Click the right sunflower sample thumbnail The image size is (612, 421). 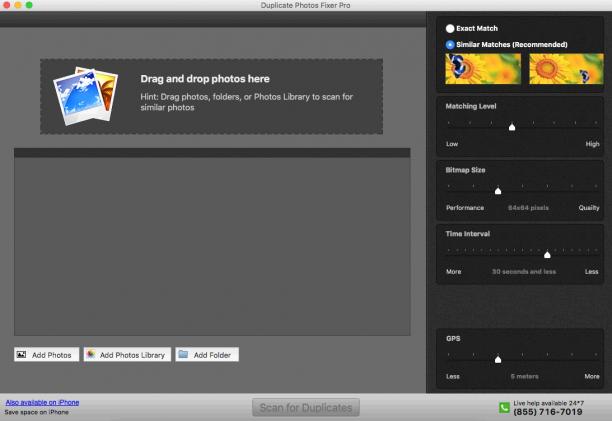pos(566,69)
